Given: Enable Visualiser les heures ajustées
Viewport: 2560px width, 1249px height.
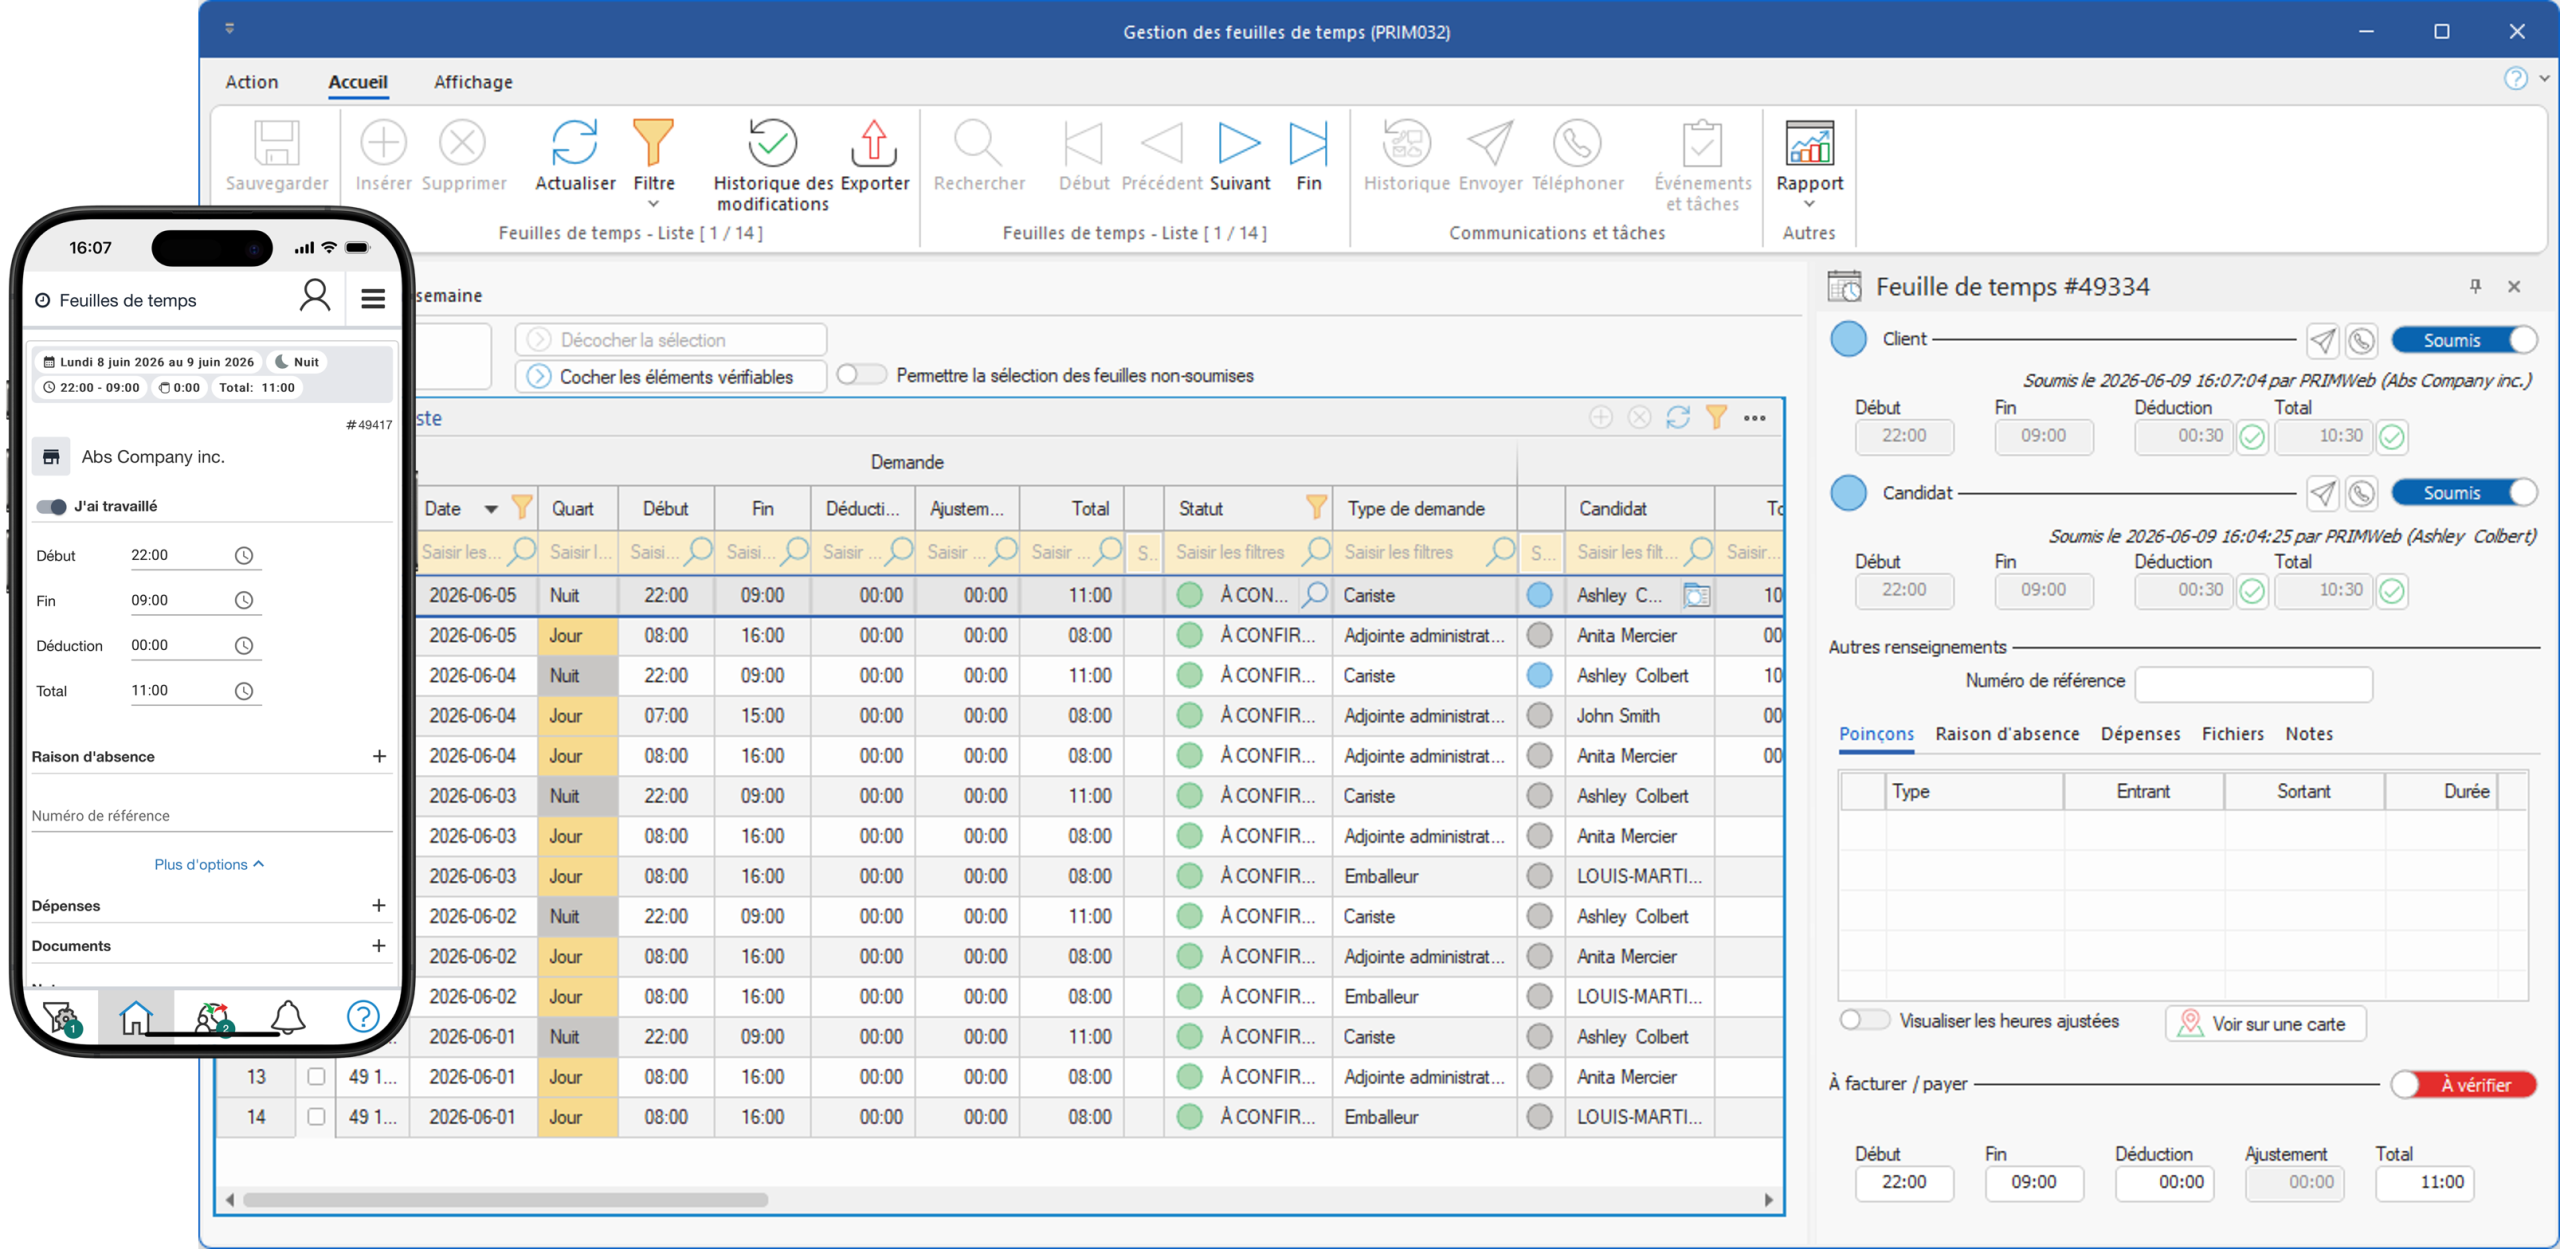Looking at the screenshot, I should point(1864,1021).
